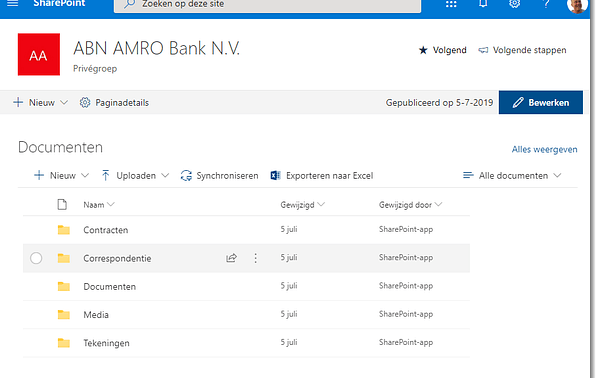Open the Media folder name
The width and height of the screenshot is (600, 378).
pyautogui.click(x=96, y=314)
